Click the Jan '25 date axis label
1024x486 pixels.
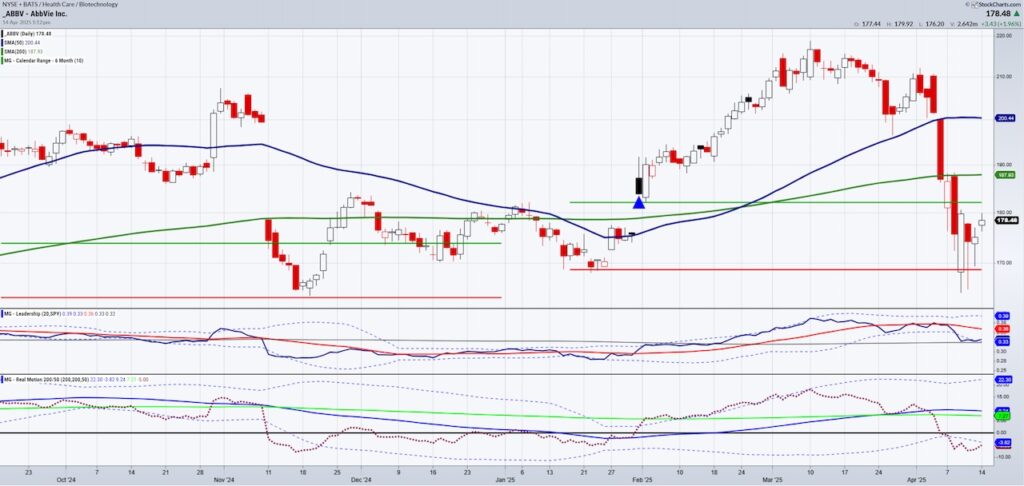pos(505,479)
